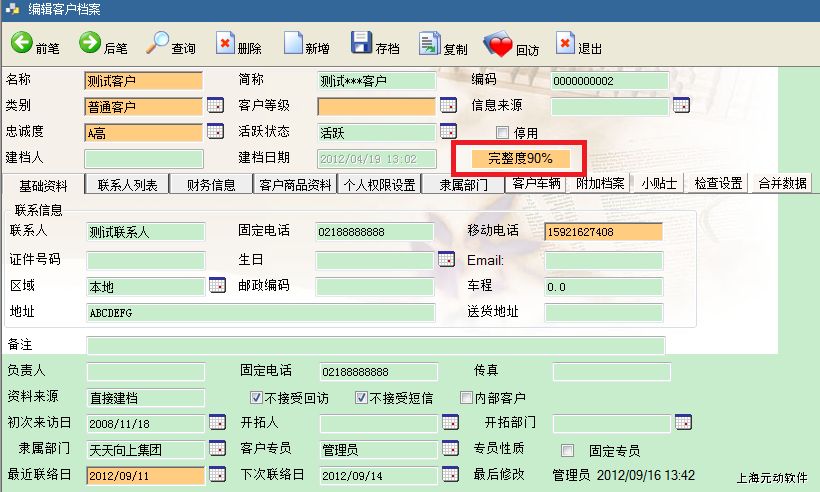Click the 备注 input field

click(x=375, y=345)
